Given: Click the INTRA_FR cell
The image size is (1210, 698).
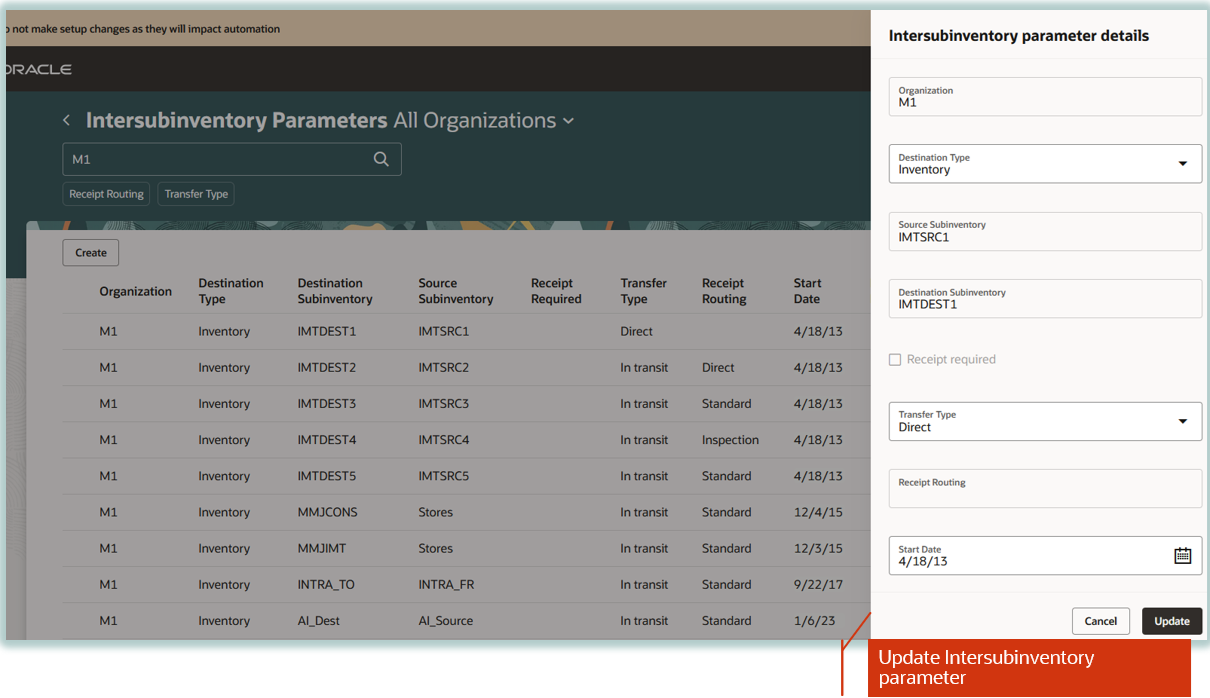Looking at the screenshot, I should pos(446,585).
